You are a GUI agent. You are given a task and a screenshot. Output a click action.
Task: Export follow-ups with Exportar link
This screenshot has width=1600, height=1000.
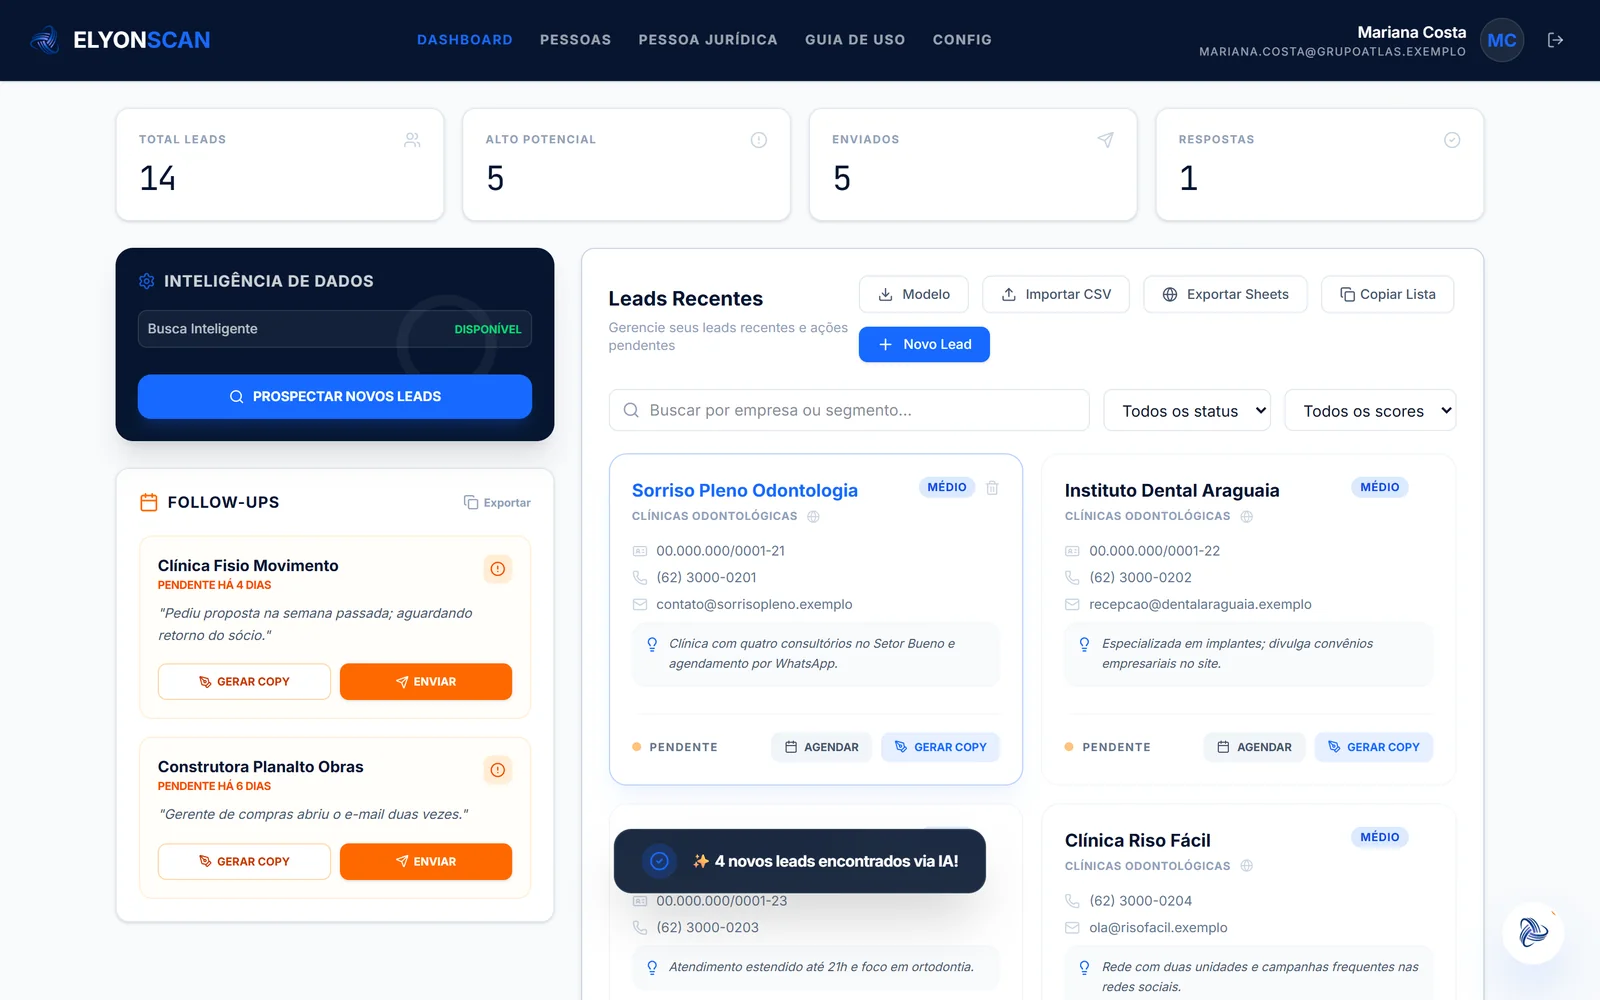tap(497, 503)
